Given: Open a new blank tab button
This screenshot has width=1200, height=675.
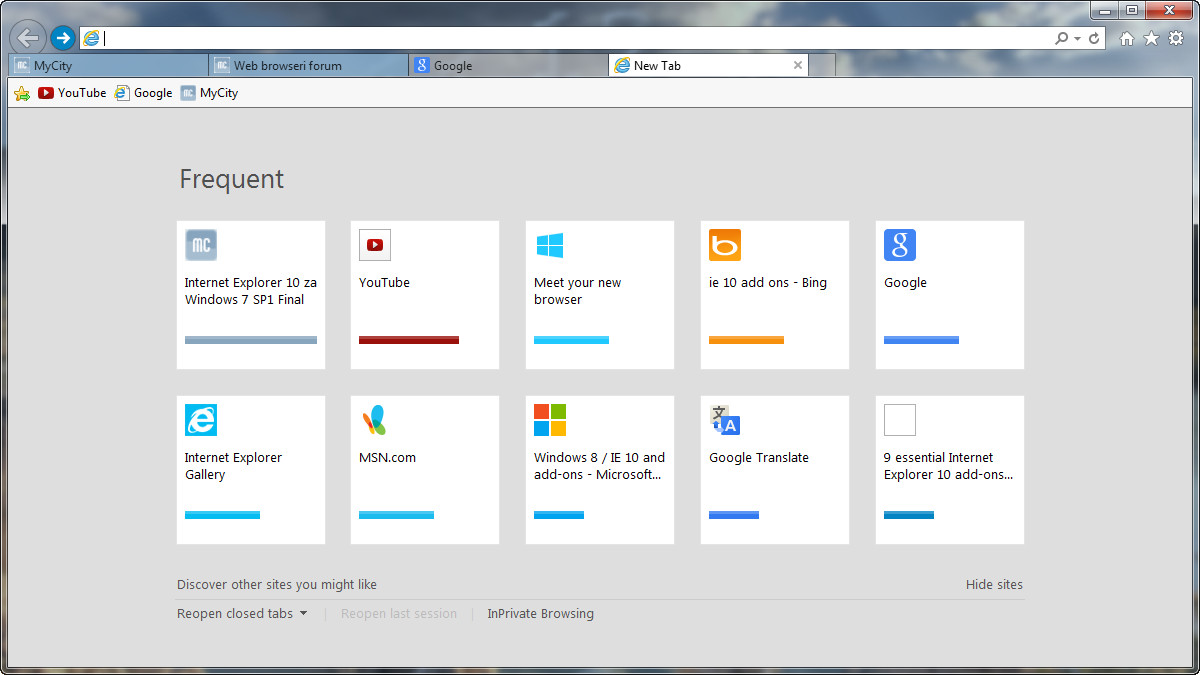Looking at the screenshot, I should click(x=822, y=65).
